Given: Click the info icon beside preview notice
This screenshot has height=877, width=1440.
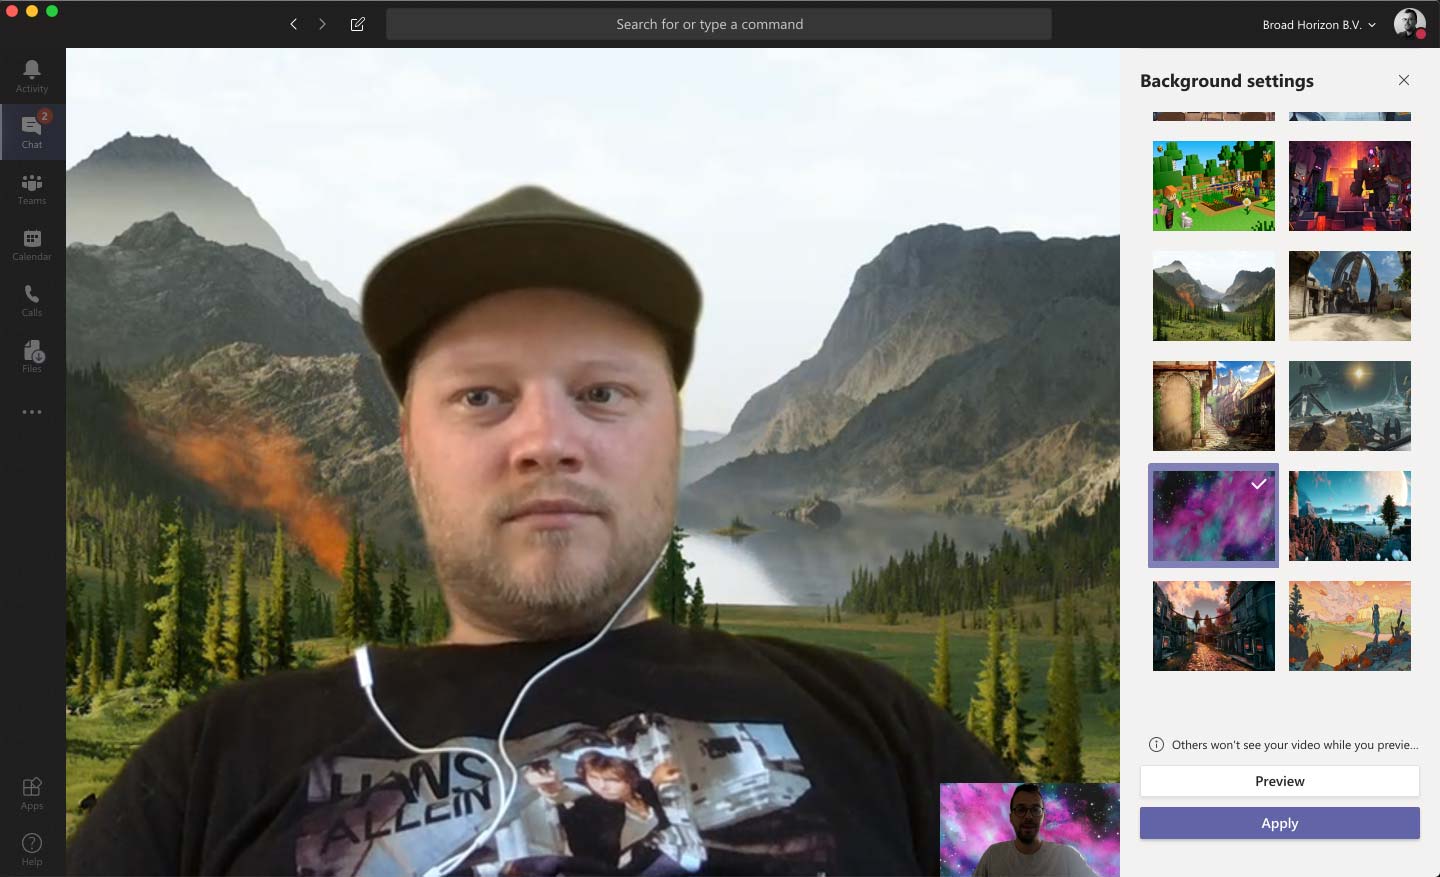Looking at the screenshot, I should [1157, 744].
